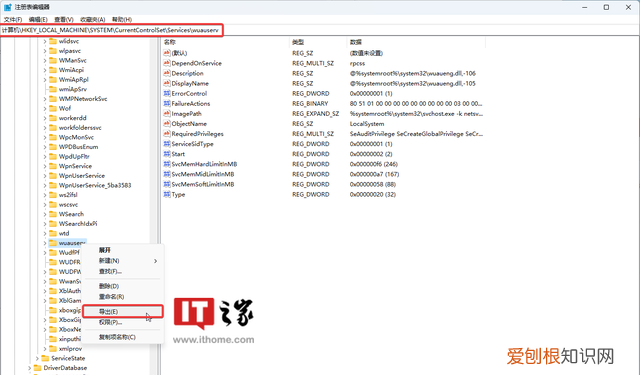Click the ServiceSidType DWORD icon
This screenshot has height=375, width=640.
click(167, 144)
